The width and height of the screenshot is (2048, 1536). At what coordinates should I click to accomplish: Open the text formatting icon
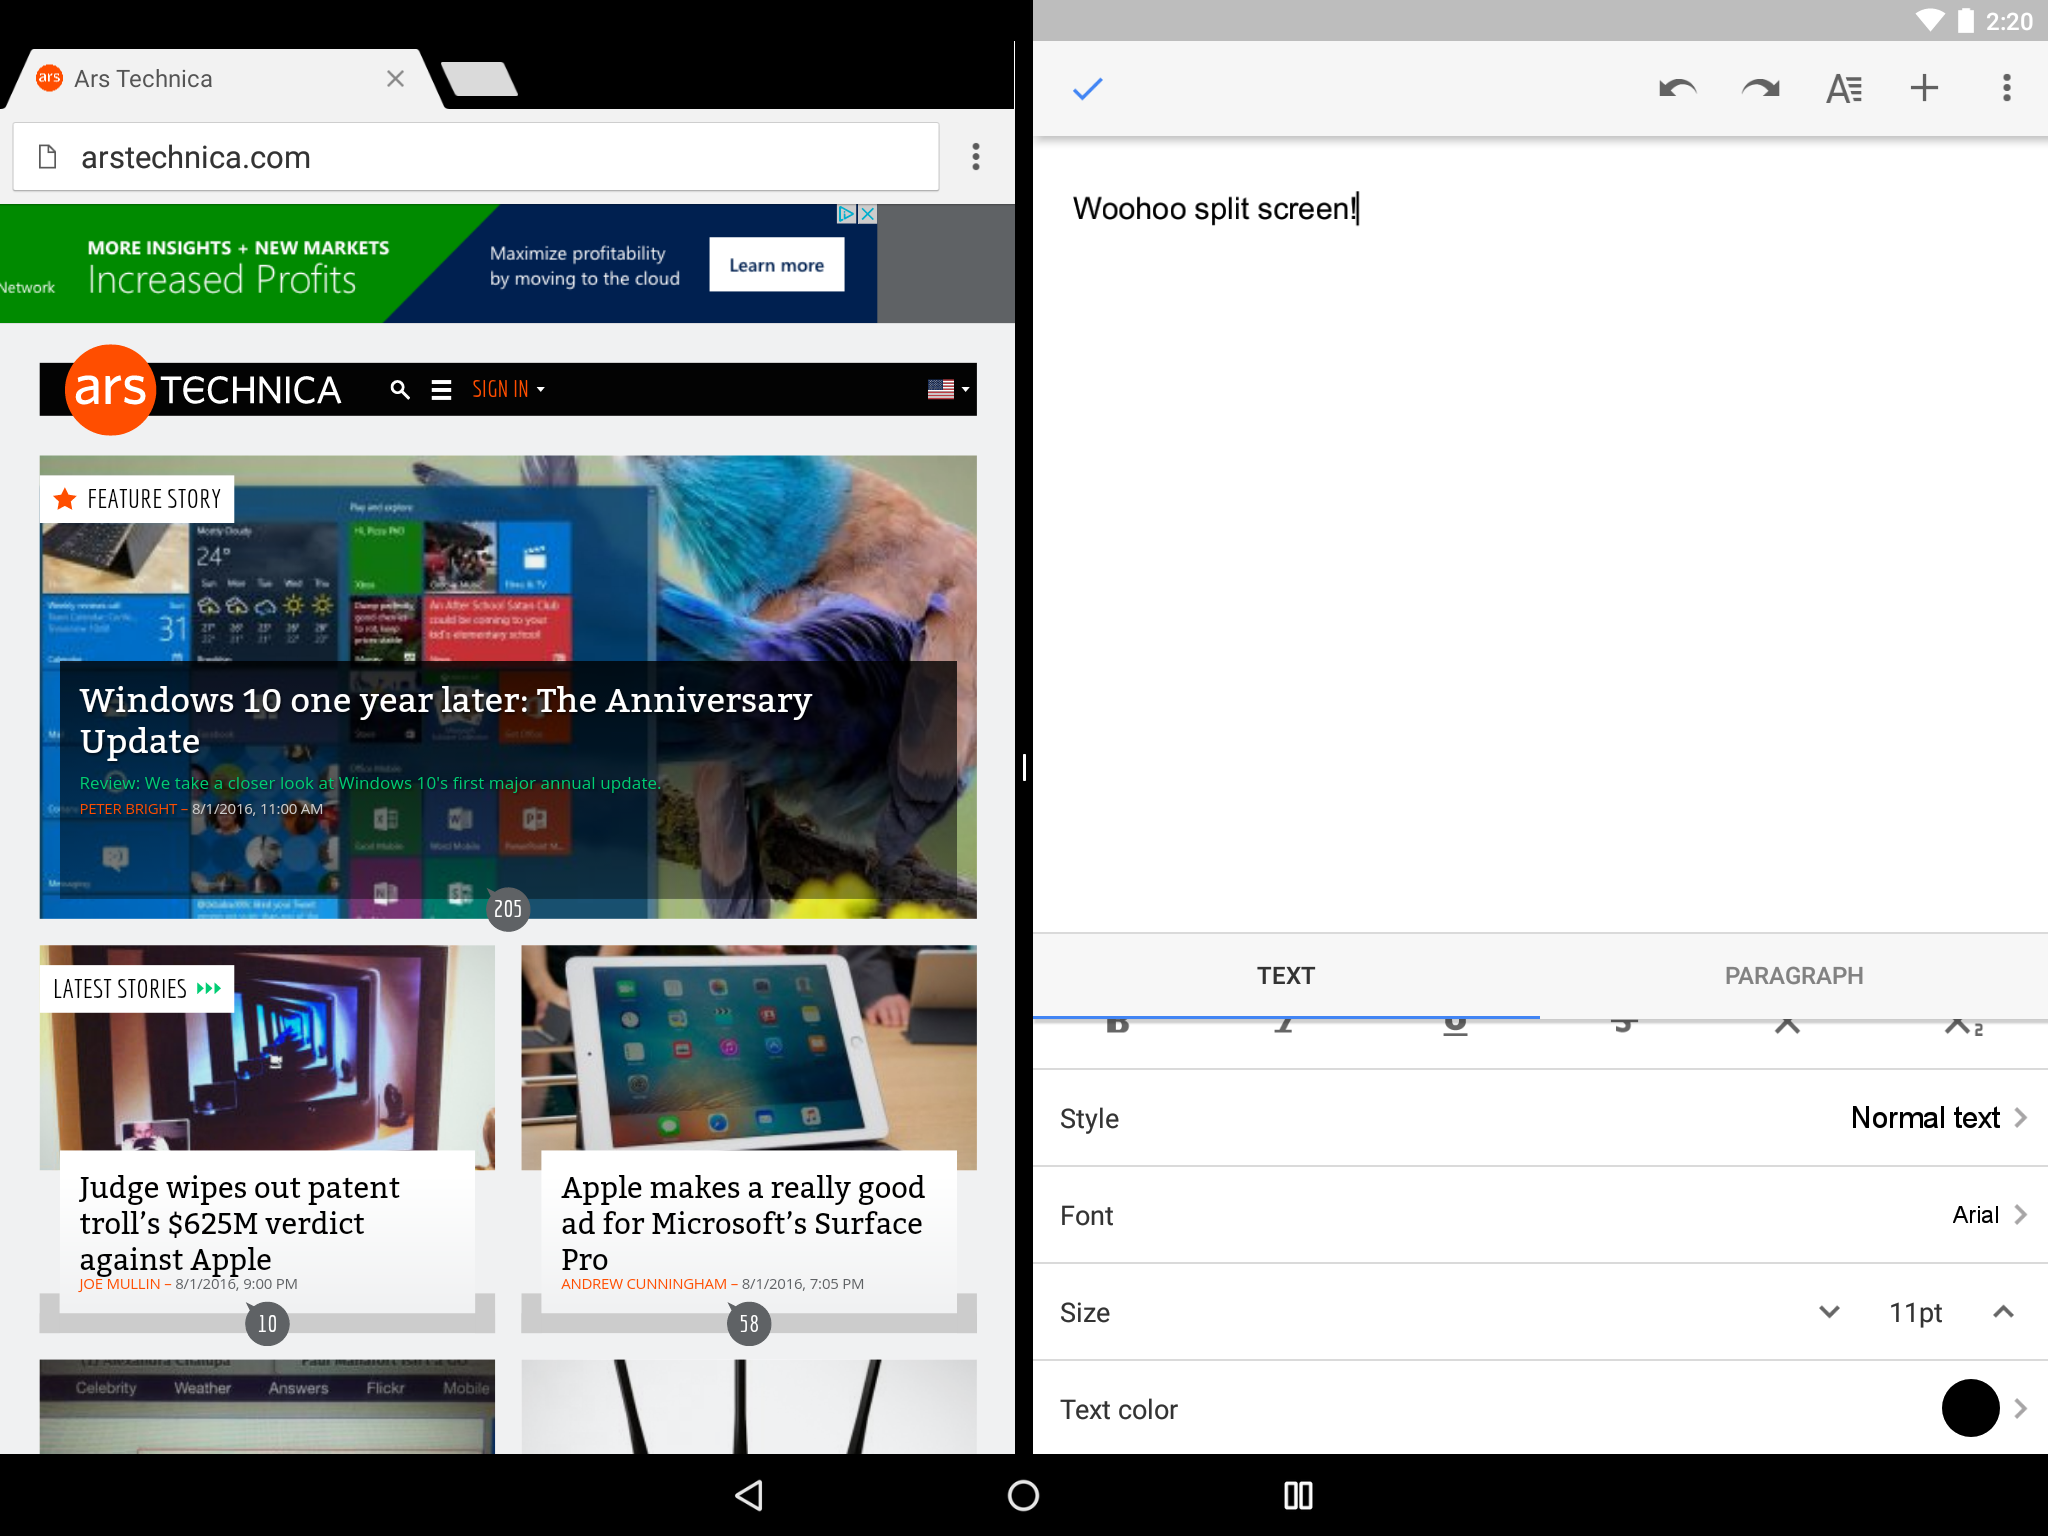pyautogui.click(x=1843, y=89)
